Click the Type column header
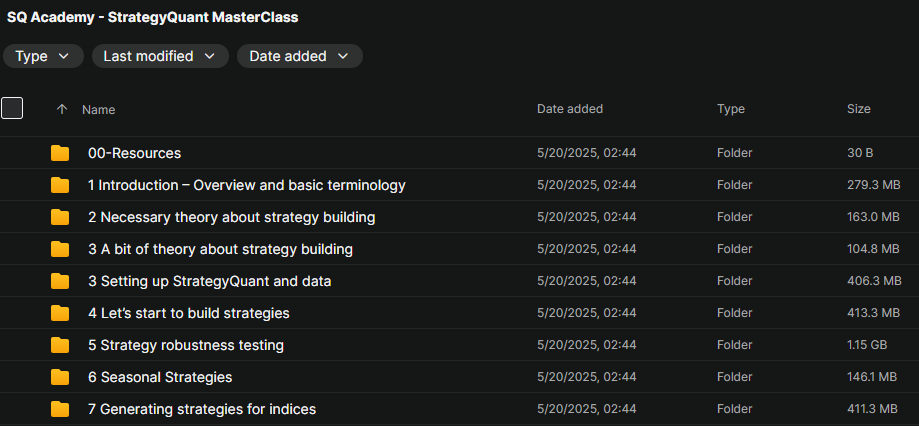Viewport: 919px width, 426px height. coord(731,109)
